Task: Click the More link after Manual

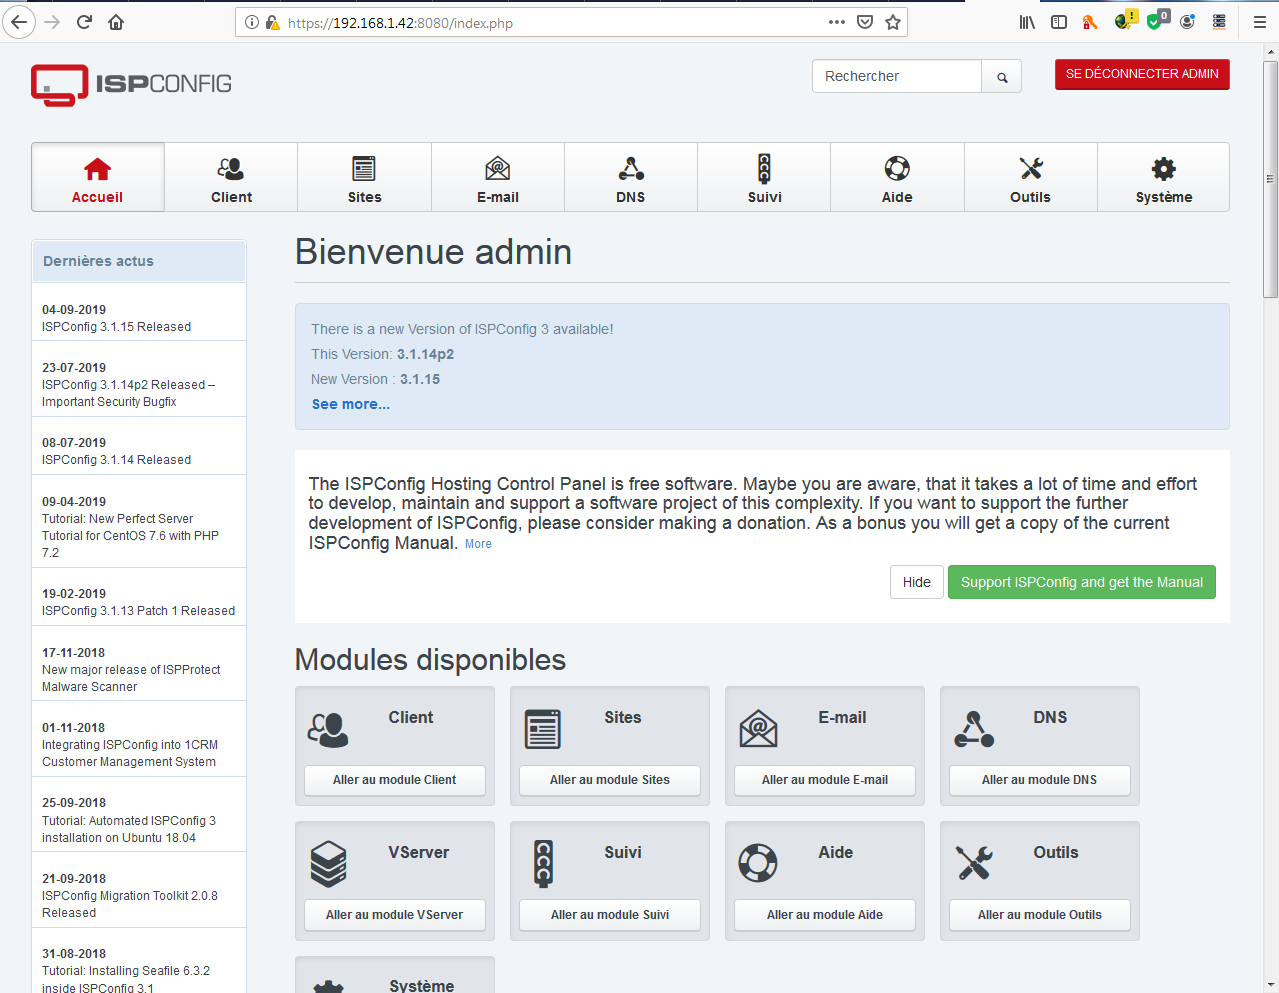Action: [478, 544]
